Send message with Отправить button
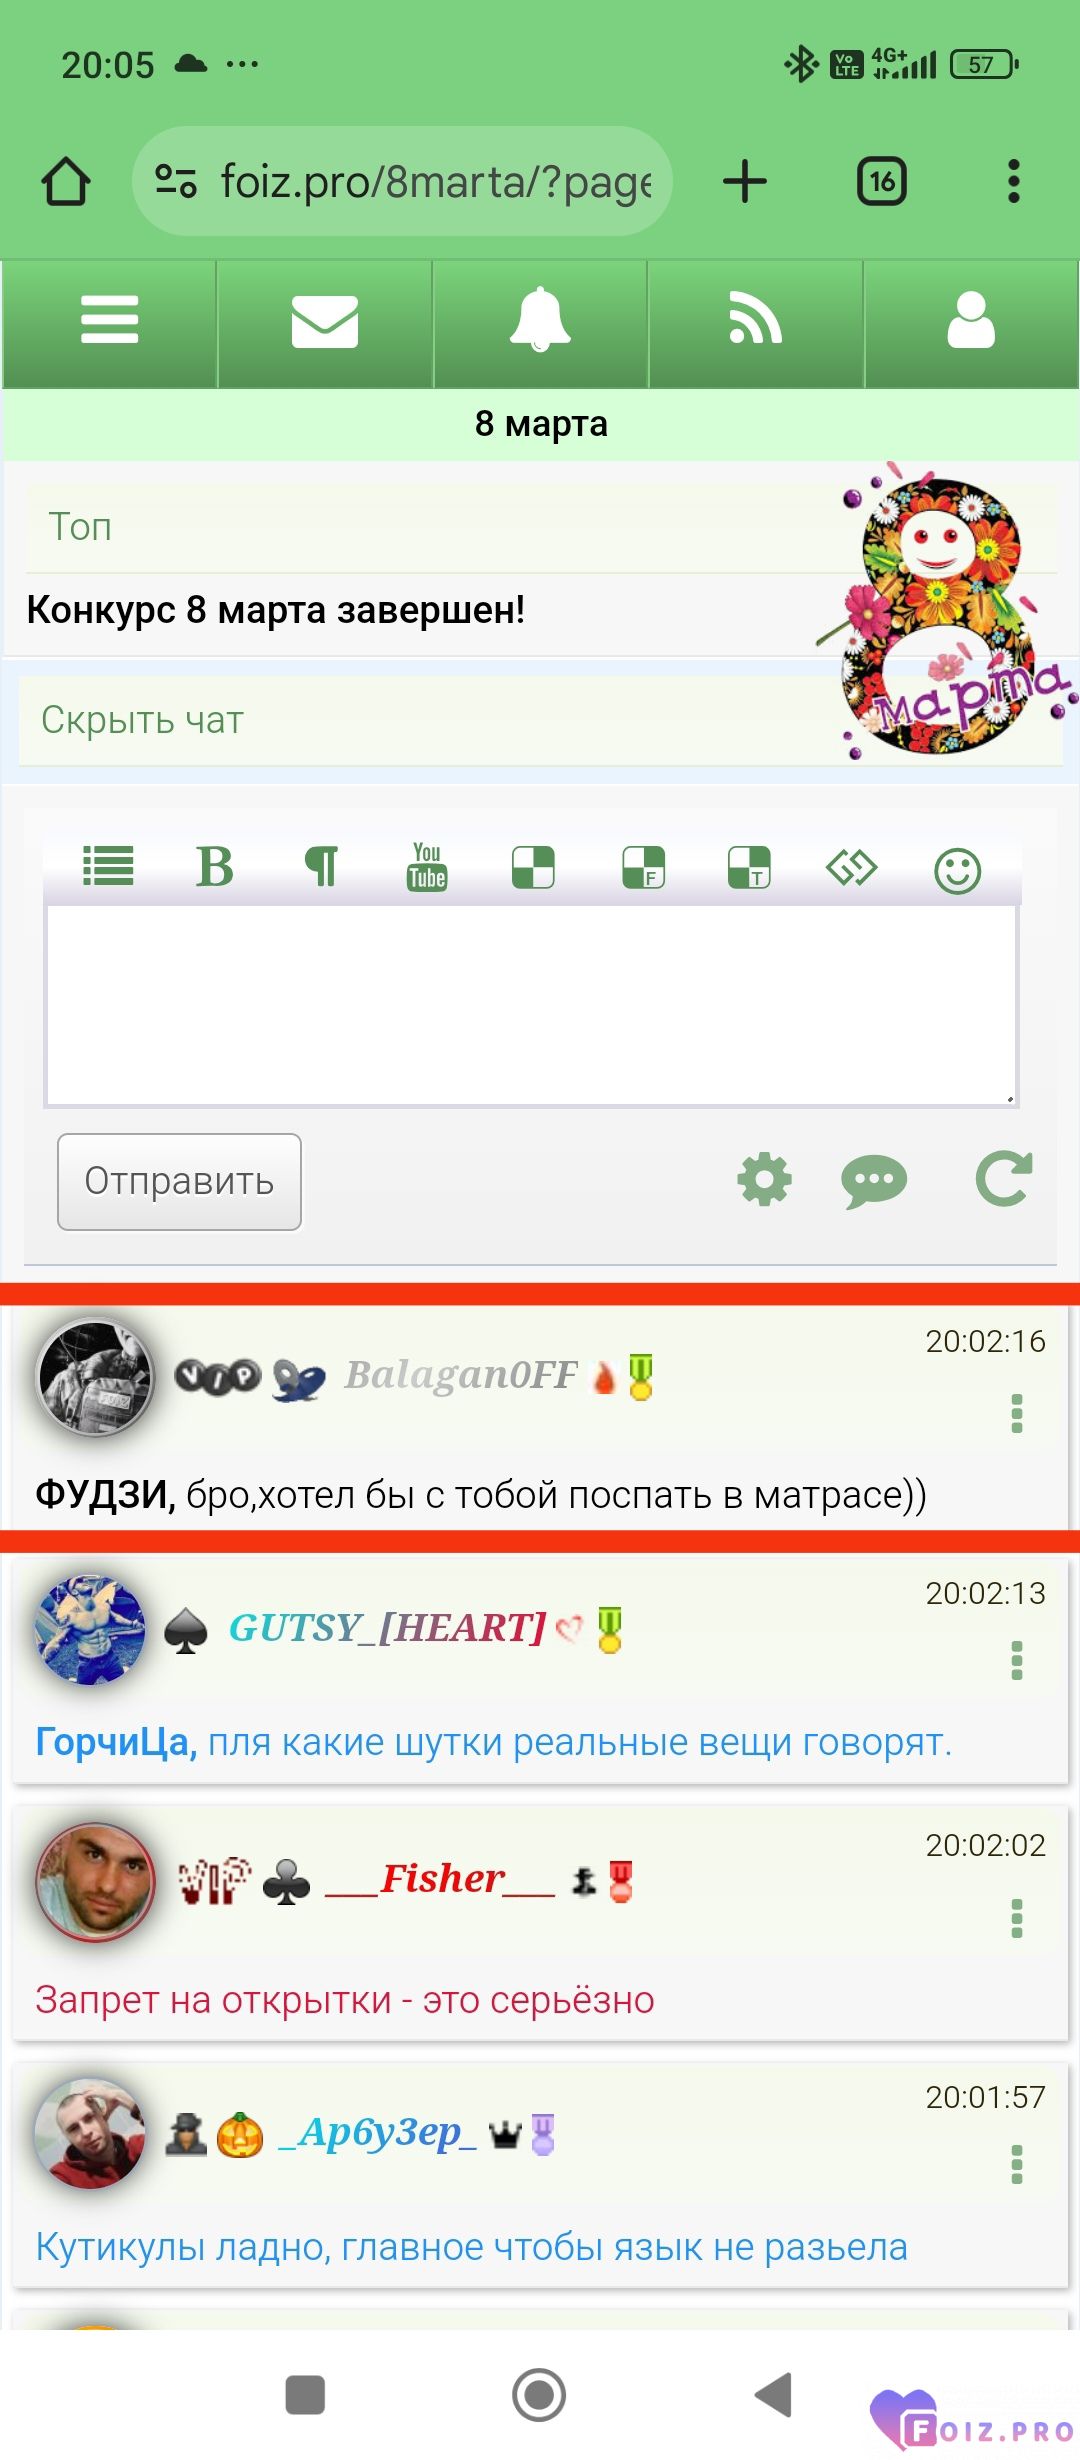 179,1181
